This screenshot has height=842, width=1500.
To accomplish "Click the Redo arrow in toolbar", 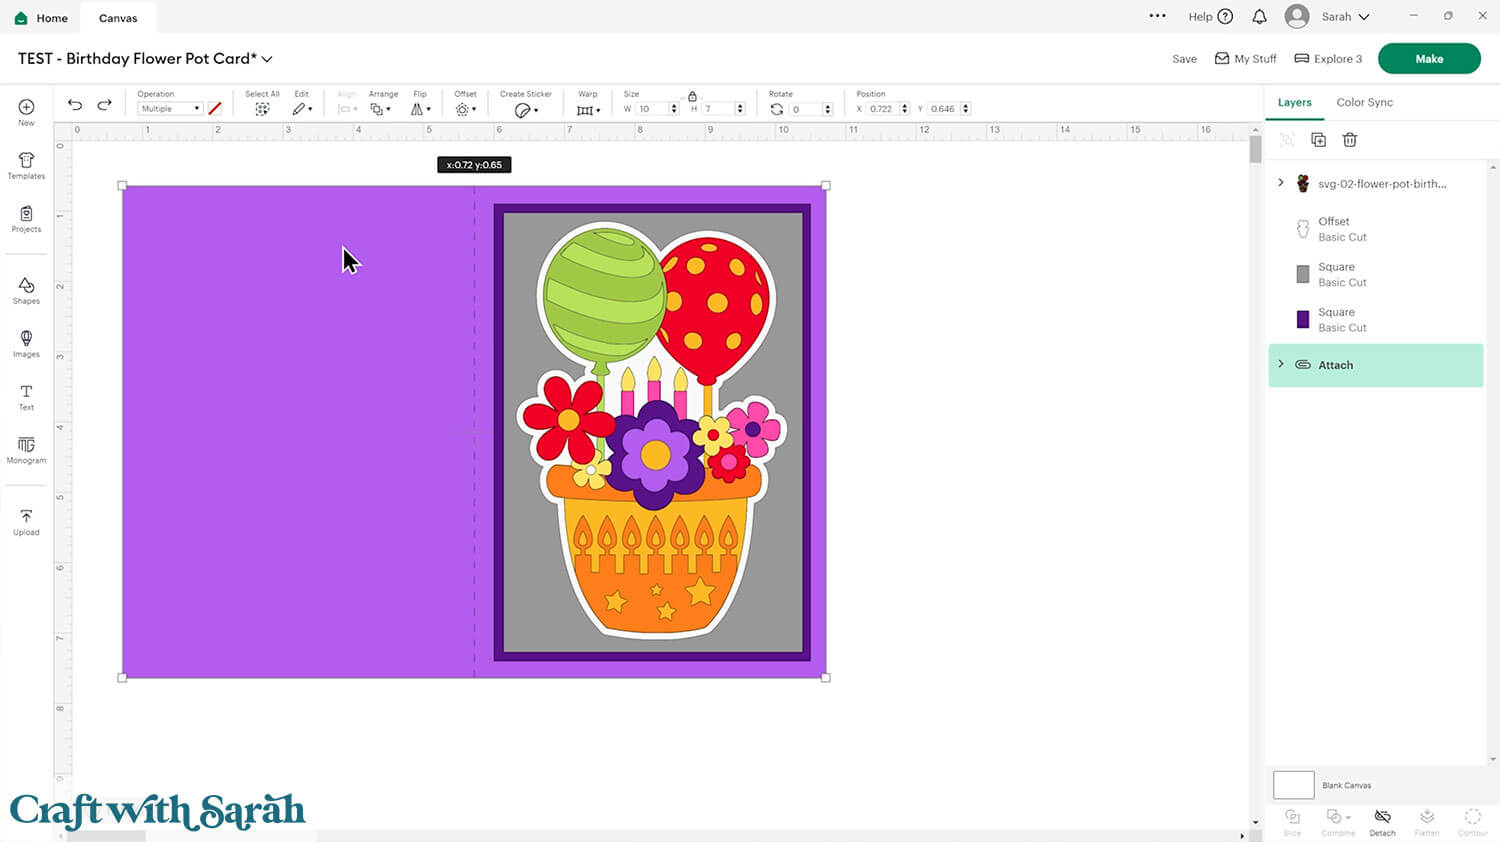I will pos(104,105).
